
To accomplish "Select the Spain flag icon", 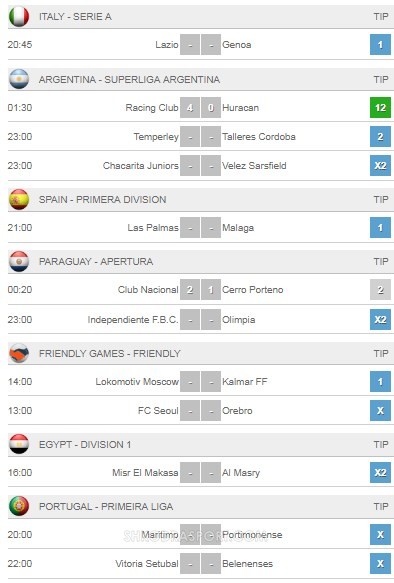I will click(19, 199).
